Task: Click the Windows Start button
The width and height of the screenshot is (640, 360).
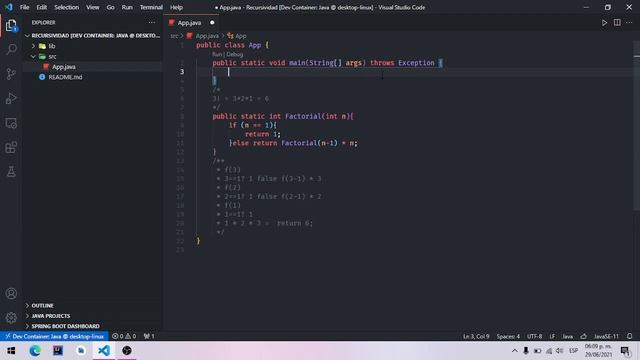Action: coord(11,351)
